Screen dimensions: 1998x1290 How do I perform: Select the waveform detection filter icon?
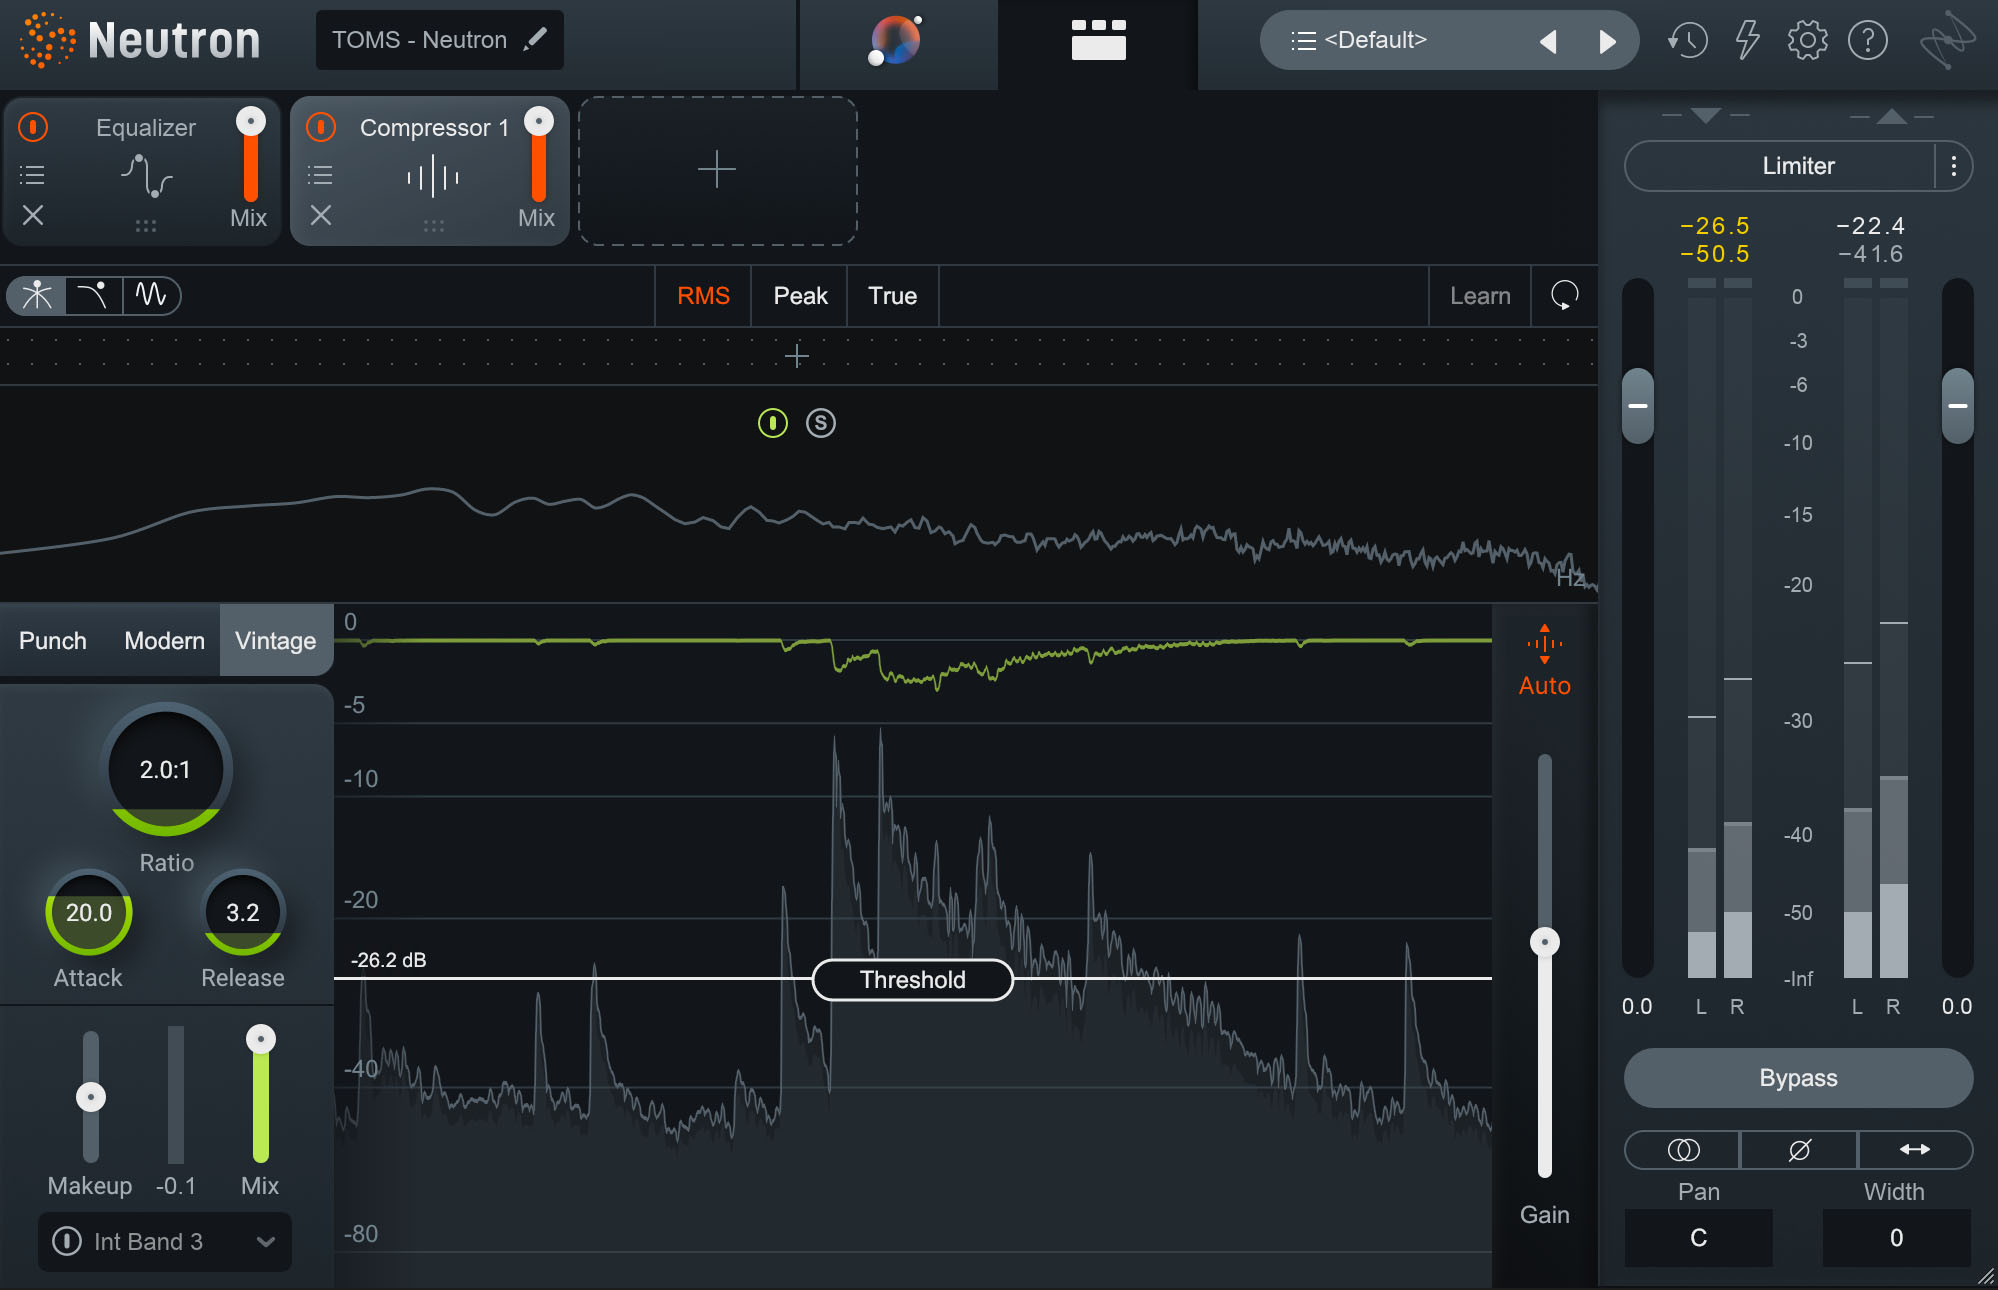tap(151, 295)
